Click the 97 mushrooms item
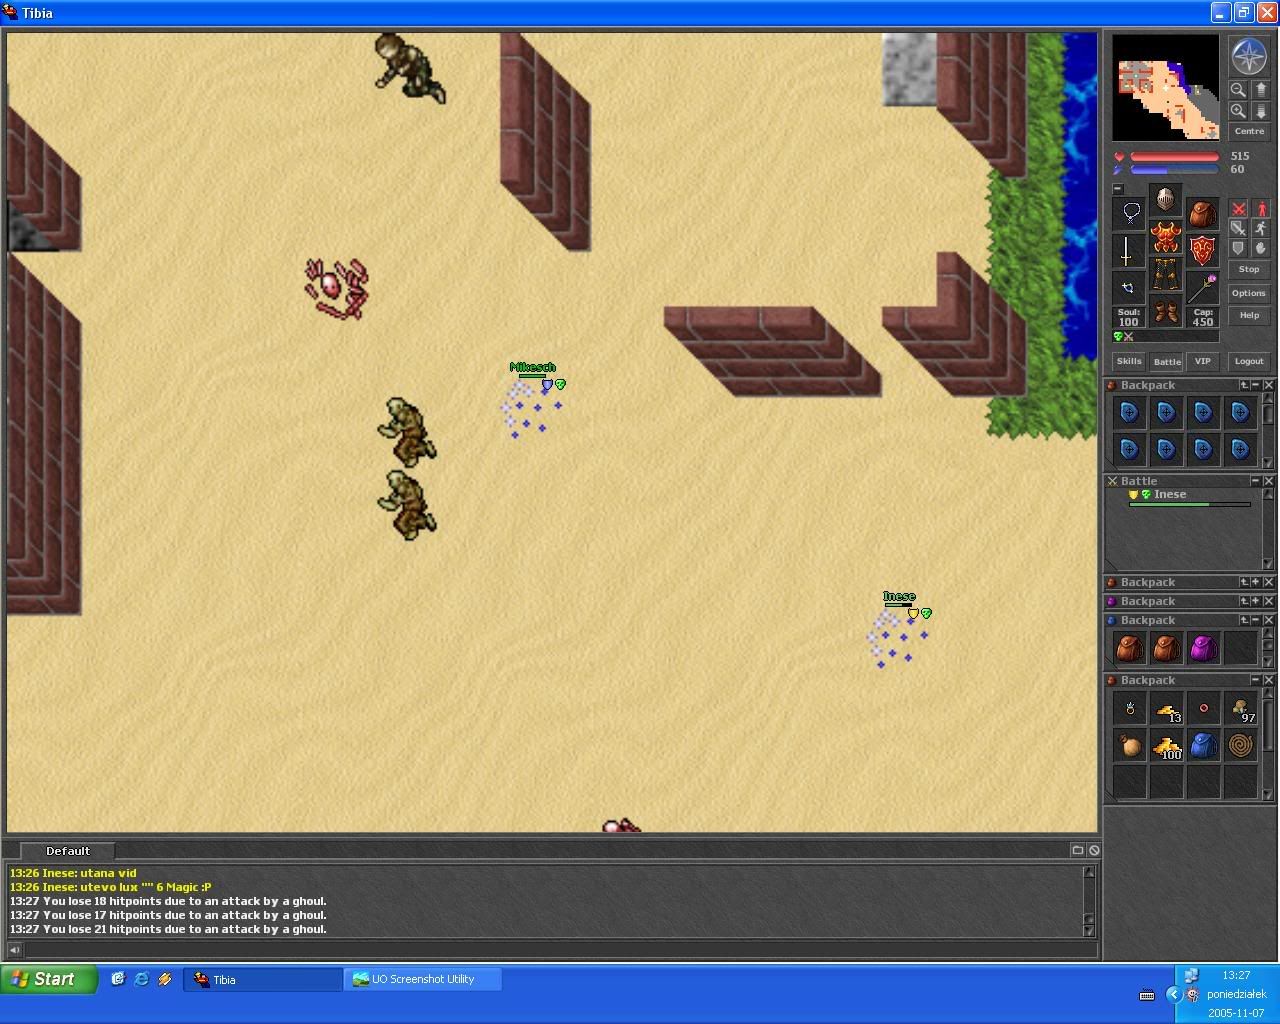This screenshot has height=1024, width=1280. click(x=1240, y=709)
